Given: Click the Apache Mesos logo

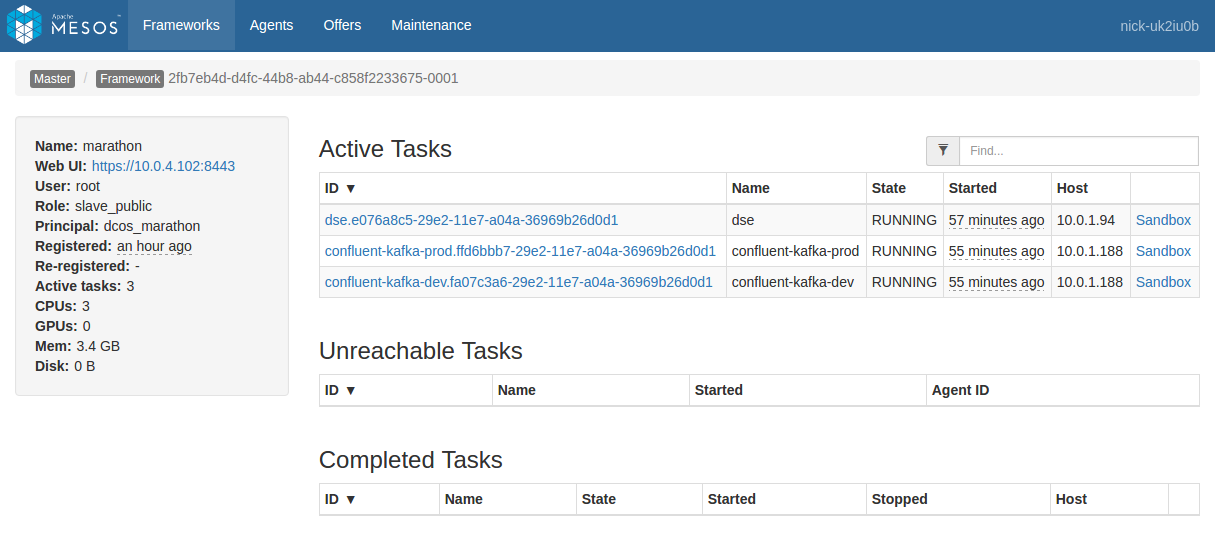Looking at the screenshot, I should [x=63, y=25].
